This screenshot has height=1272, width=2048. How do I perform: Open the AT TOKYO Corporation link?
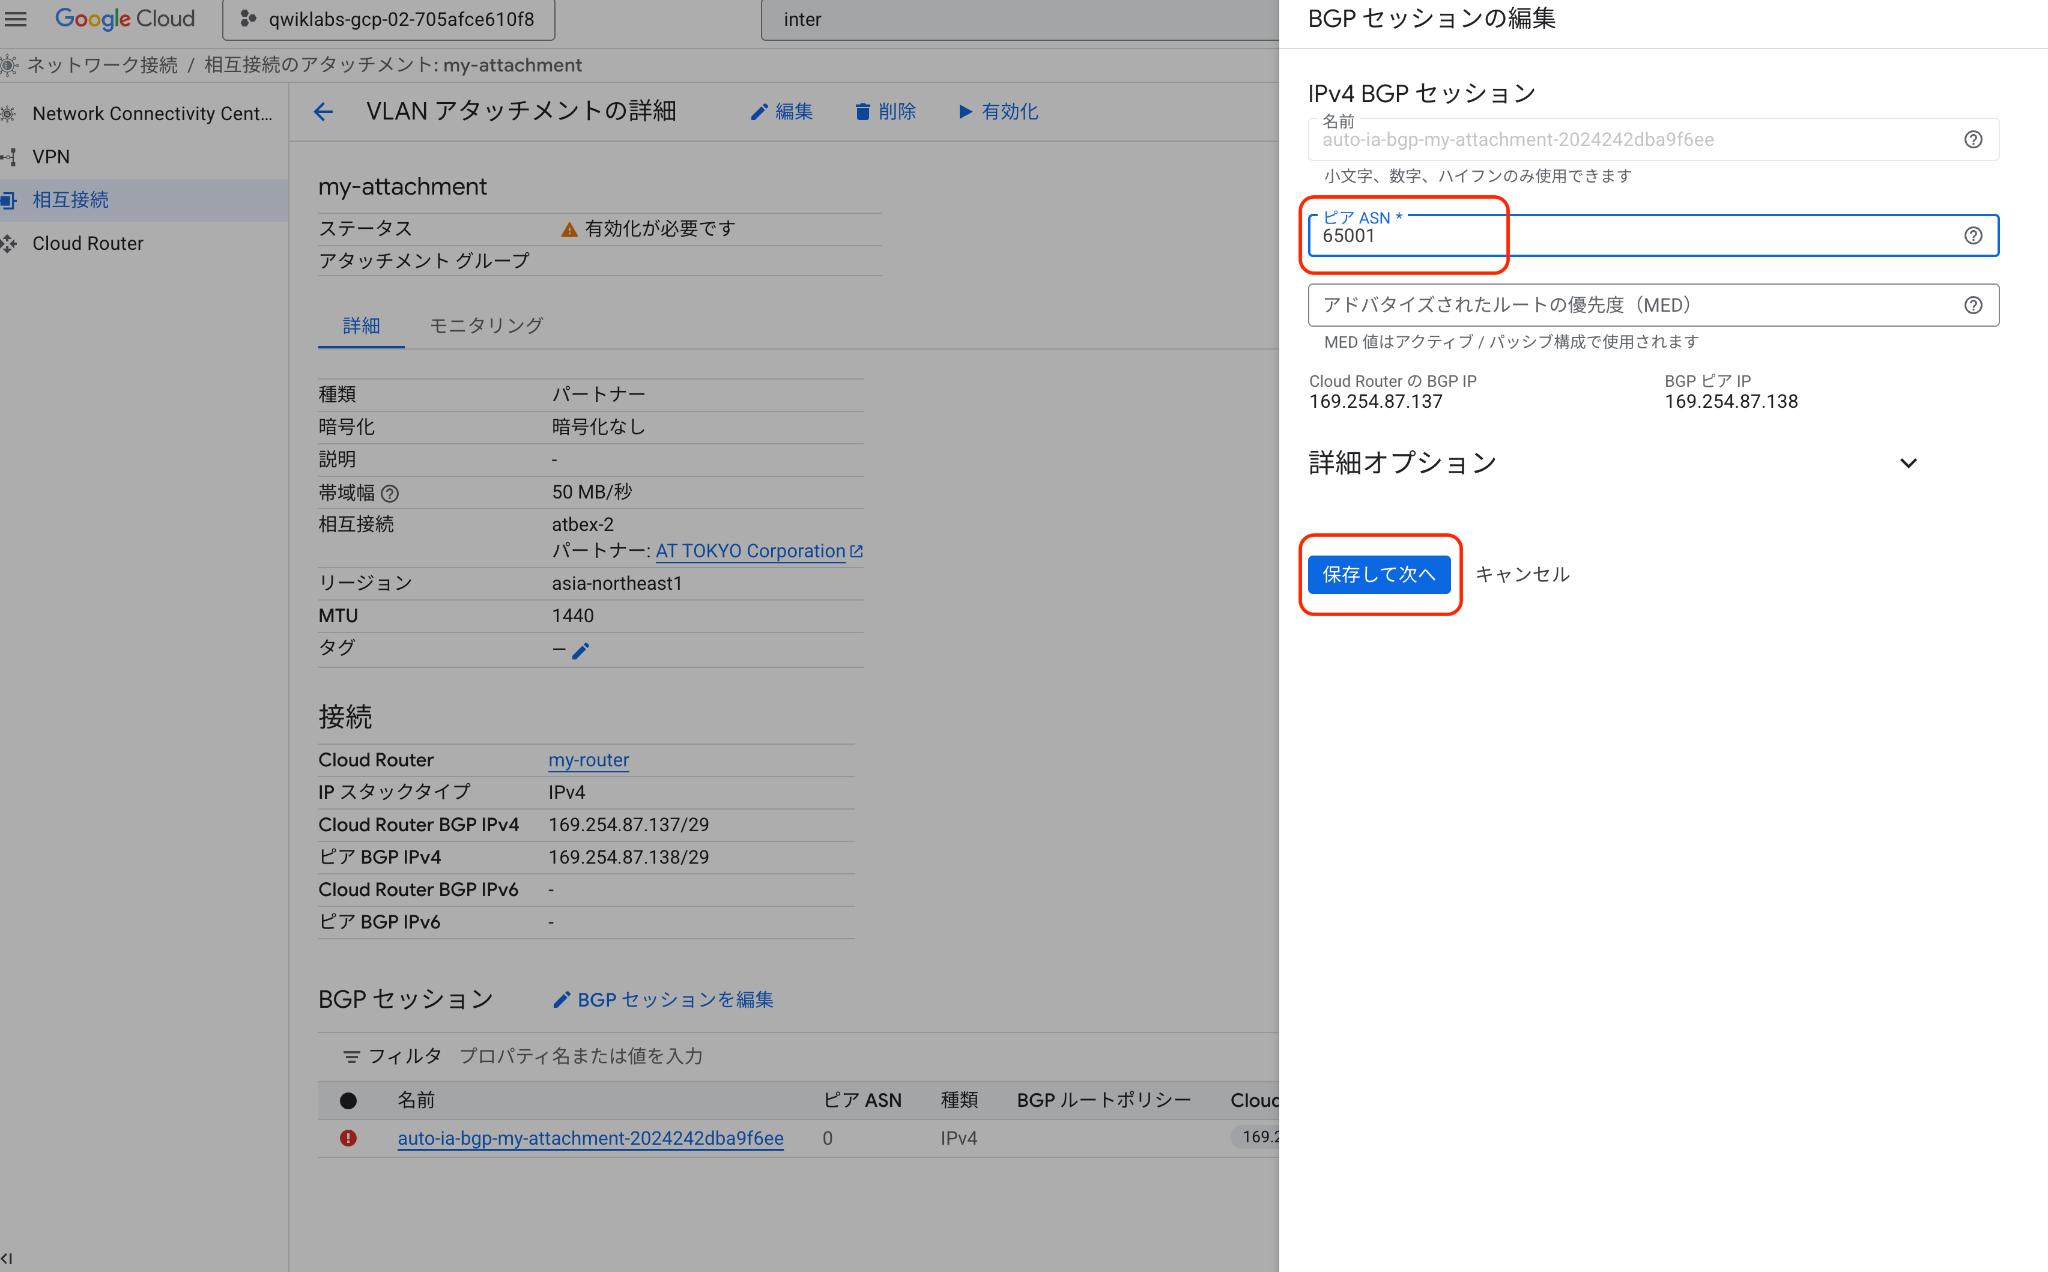[x=751, y=551]
